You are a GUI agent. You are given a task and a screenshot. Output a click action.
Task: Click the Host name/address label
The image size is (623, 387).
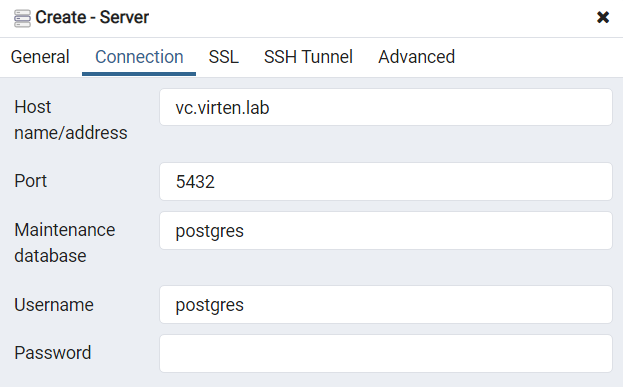click(71, 120)
